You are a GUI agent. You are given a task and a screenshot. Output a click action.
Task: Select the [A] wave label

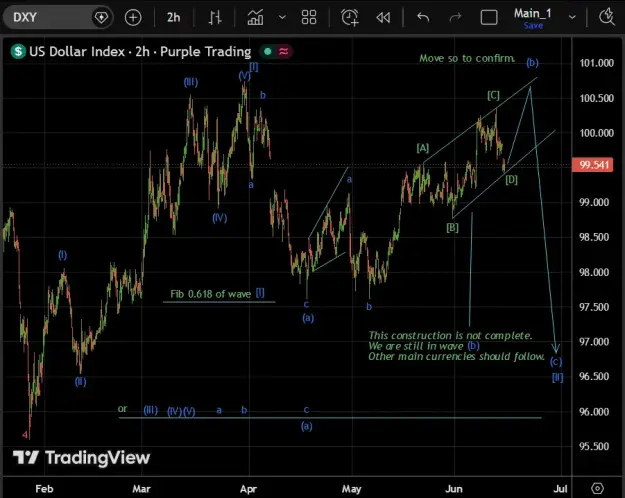(x=423, y=148)
